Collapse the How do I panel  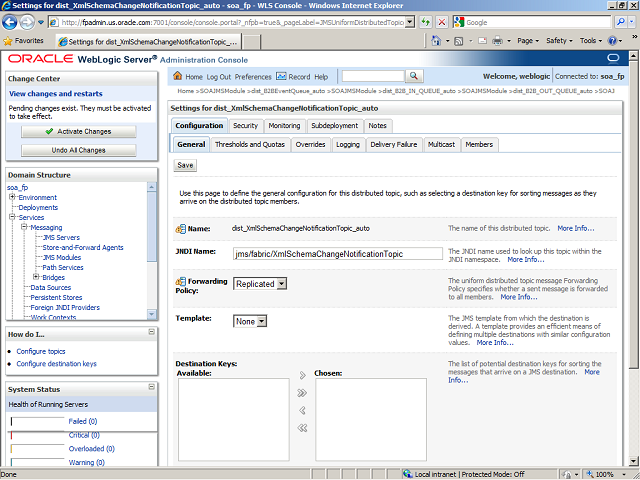point(151,334)
